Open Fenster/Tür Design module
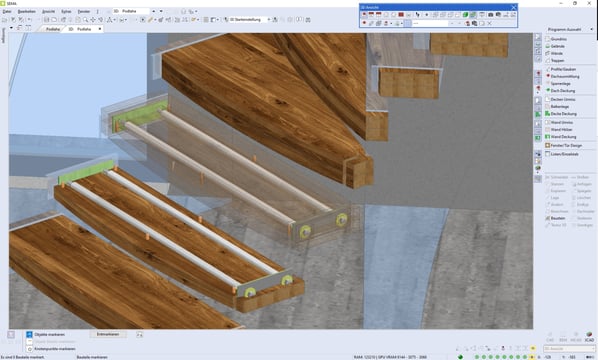The height and width of the screenshot is (360, 598). click(566, 145)
